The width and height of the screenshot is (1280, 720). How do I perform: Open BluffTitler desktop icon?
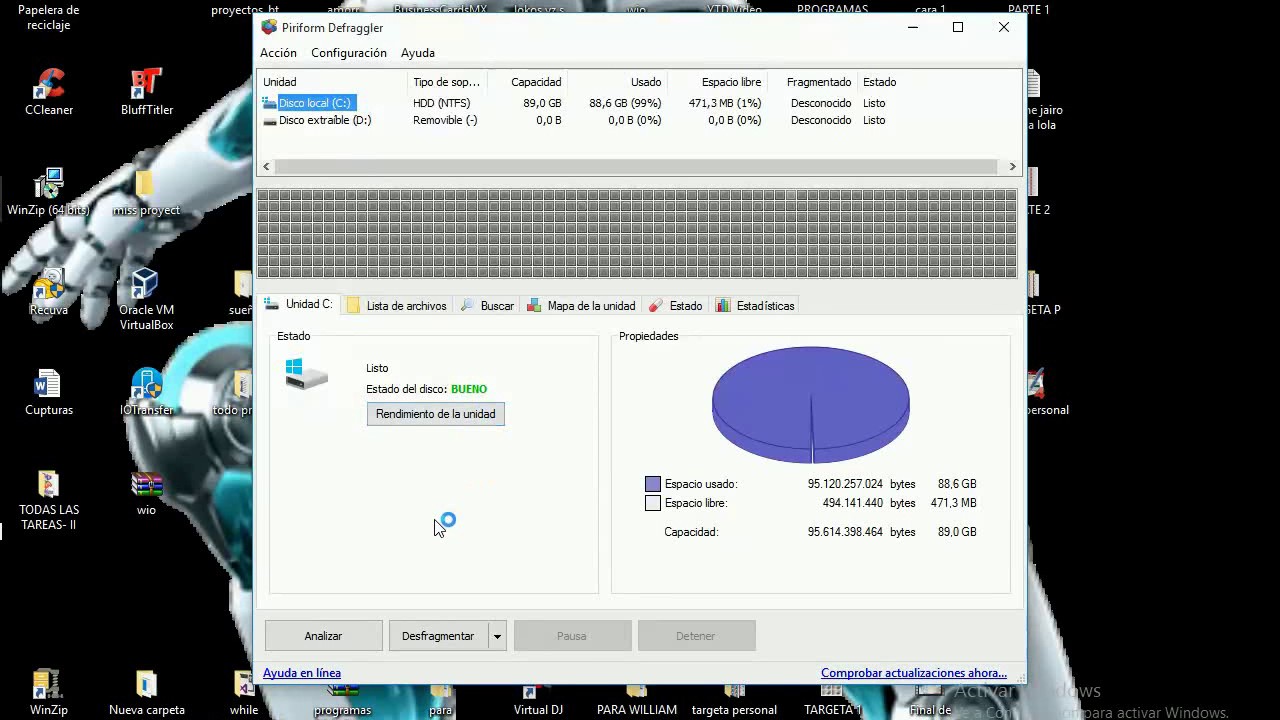[x=147, y=91]
